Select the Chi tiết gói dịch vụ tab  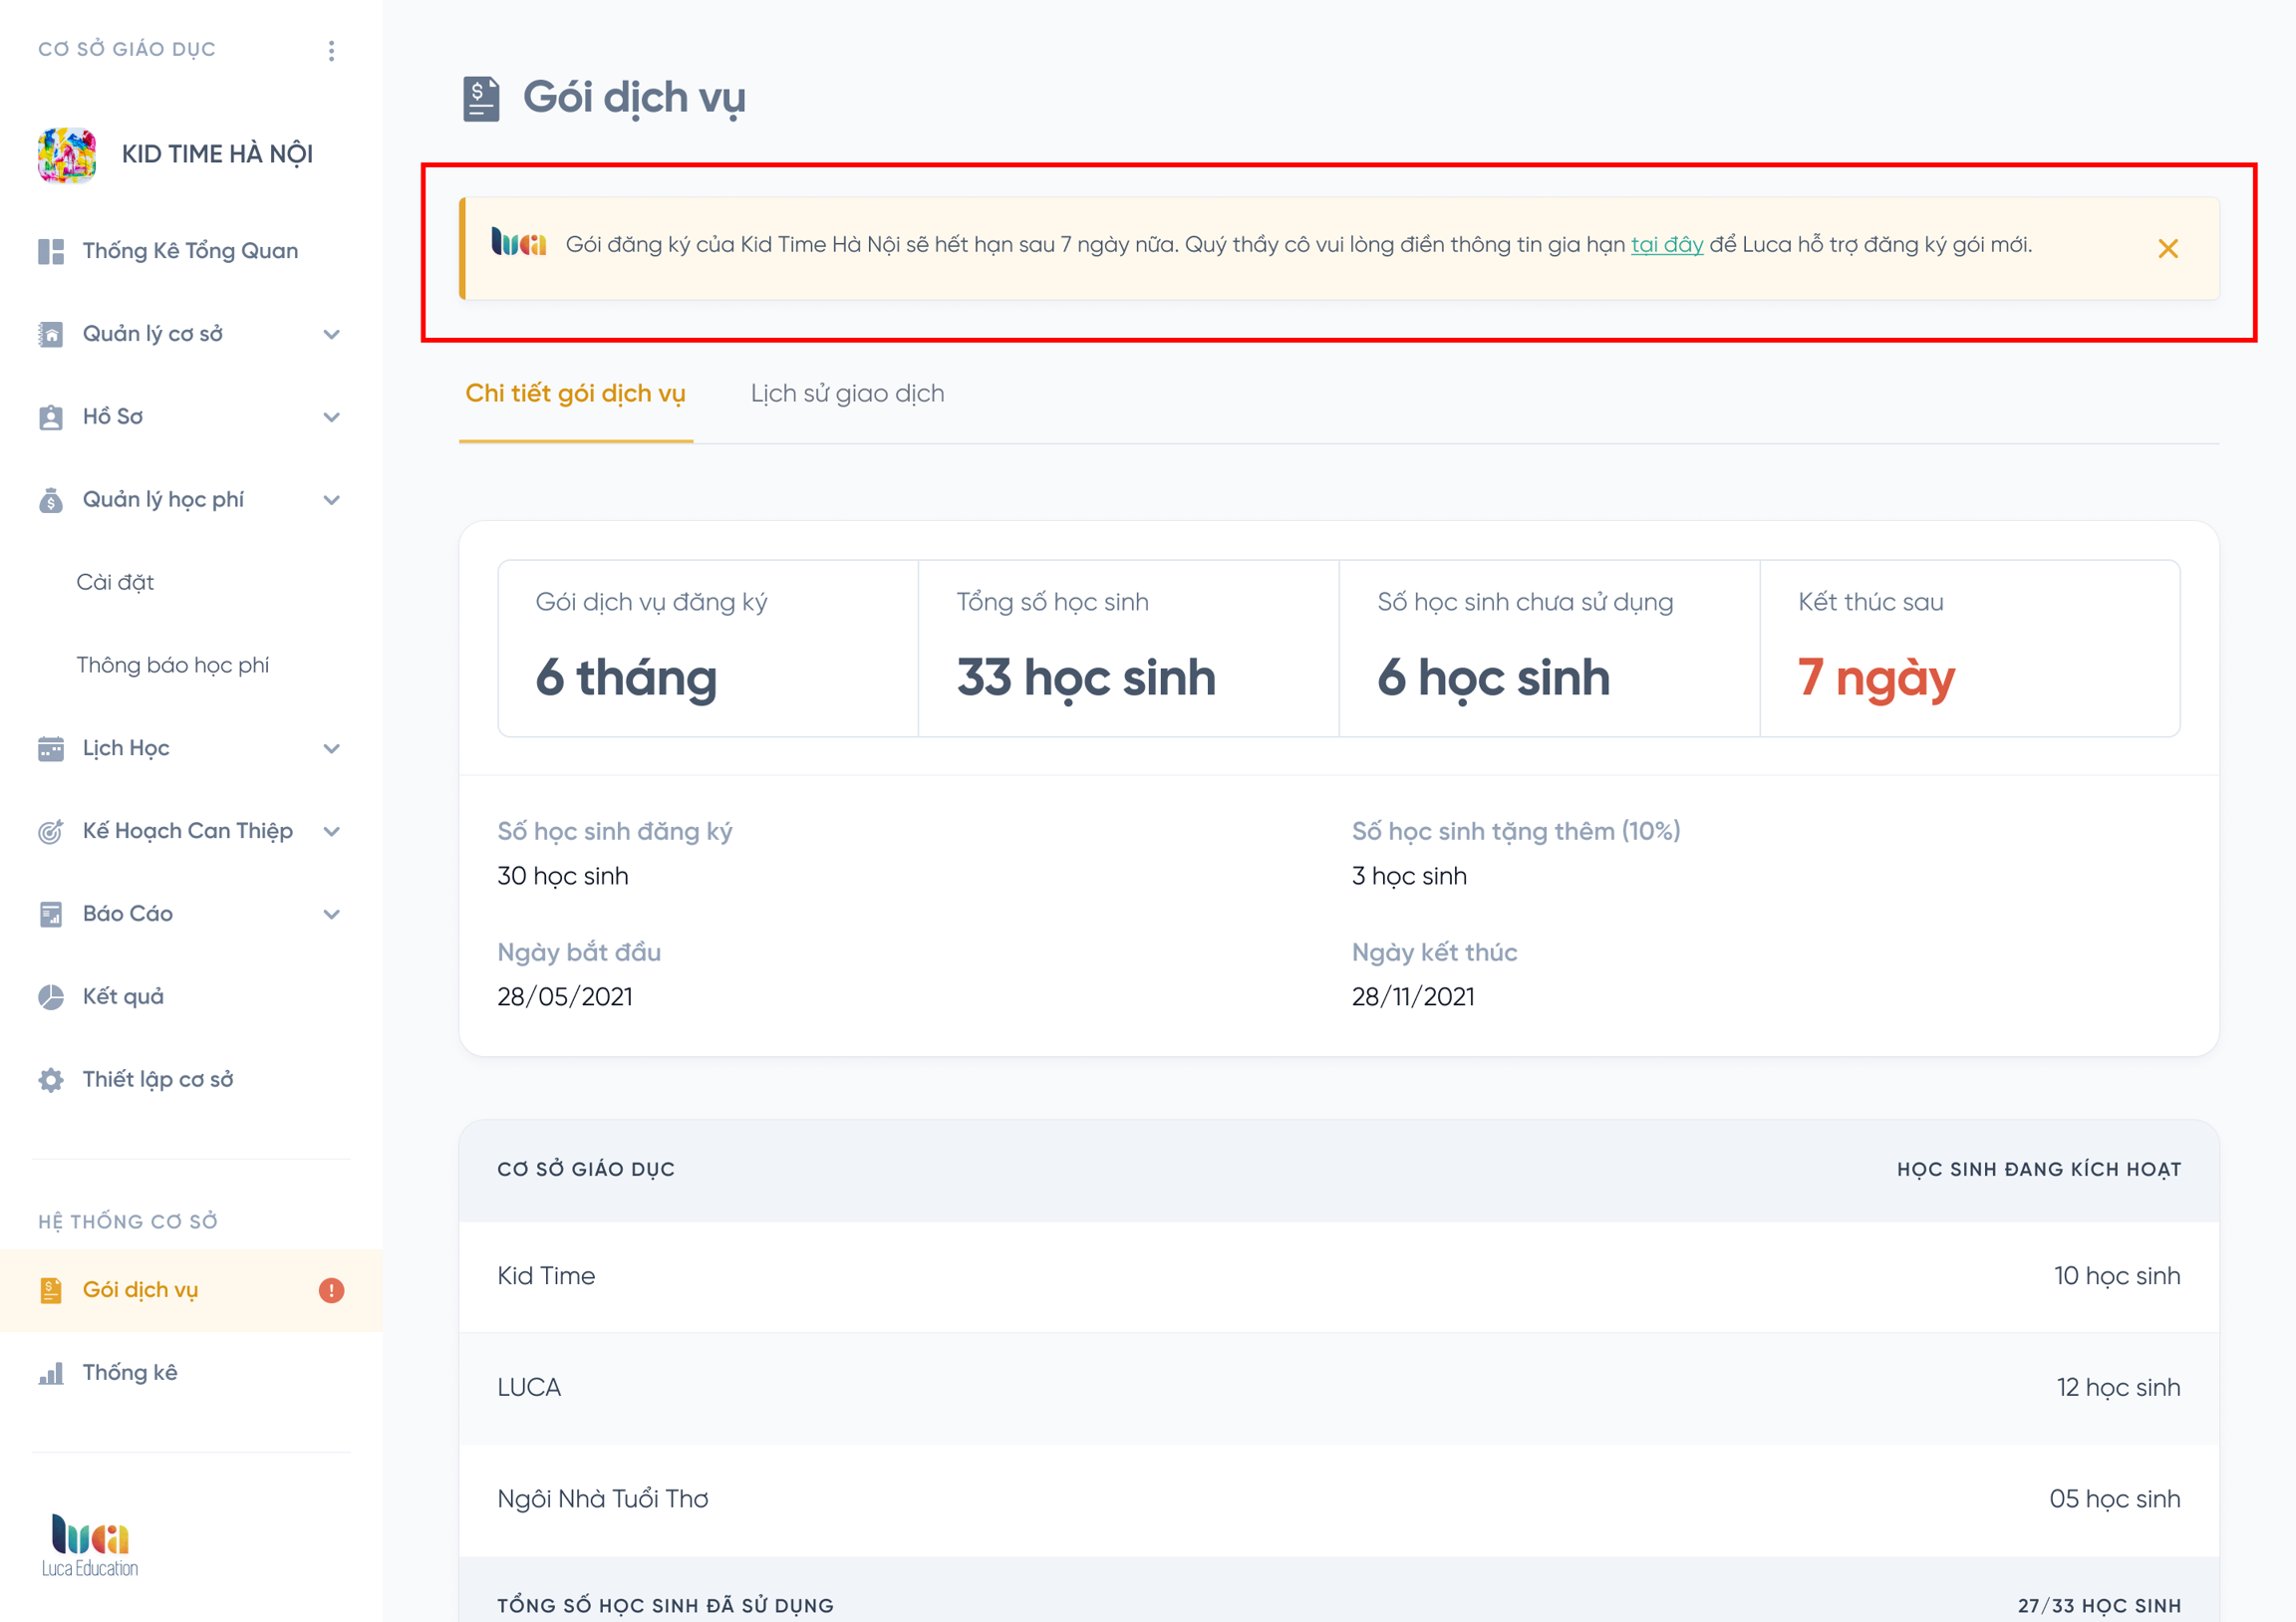[575, 394]
